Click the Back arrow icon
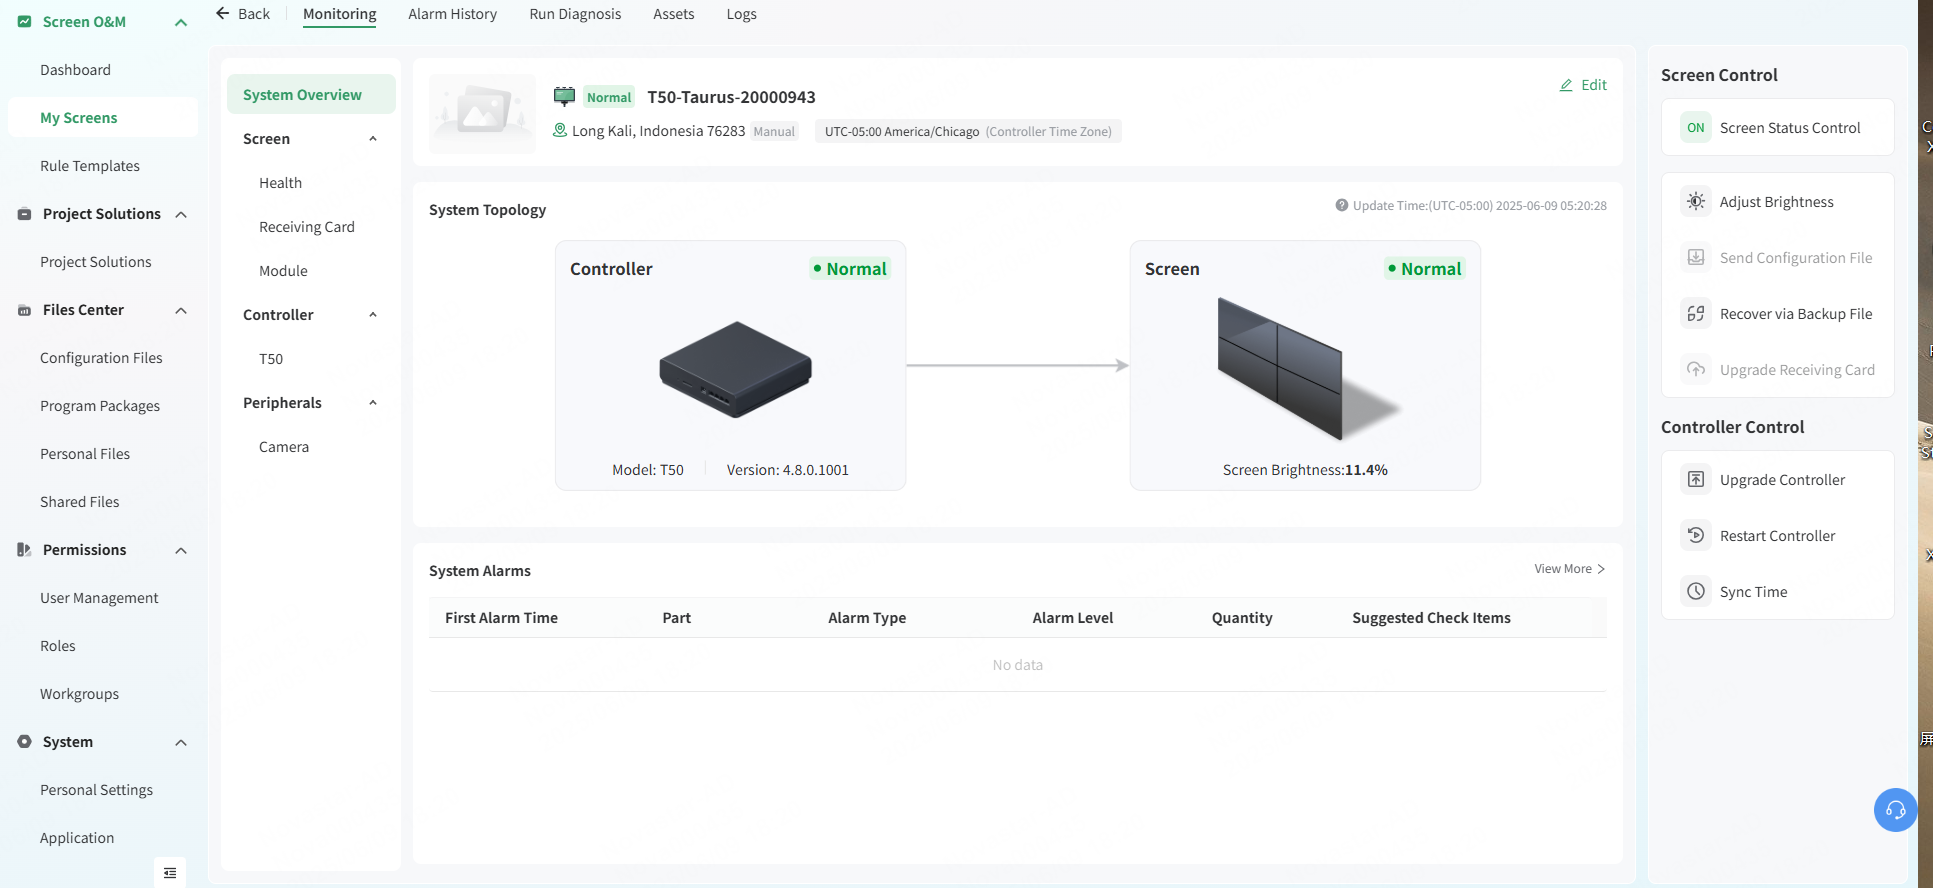 tap(223, 13)
